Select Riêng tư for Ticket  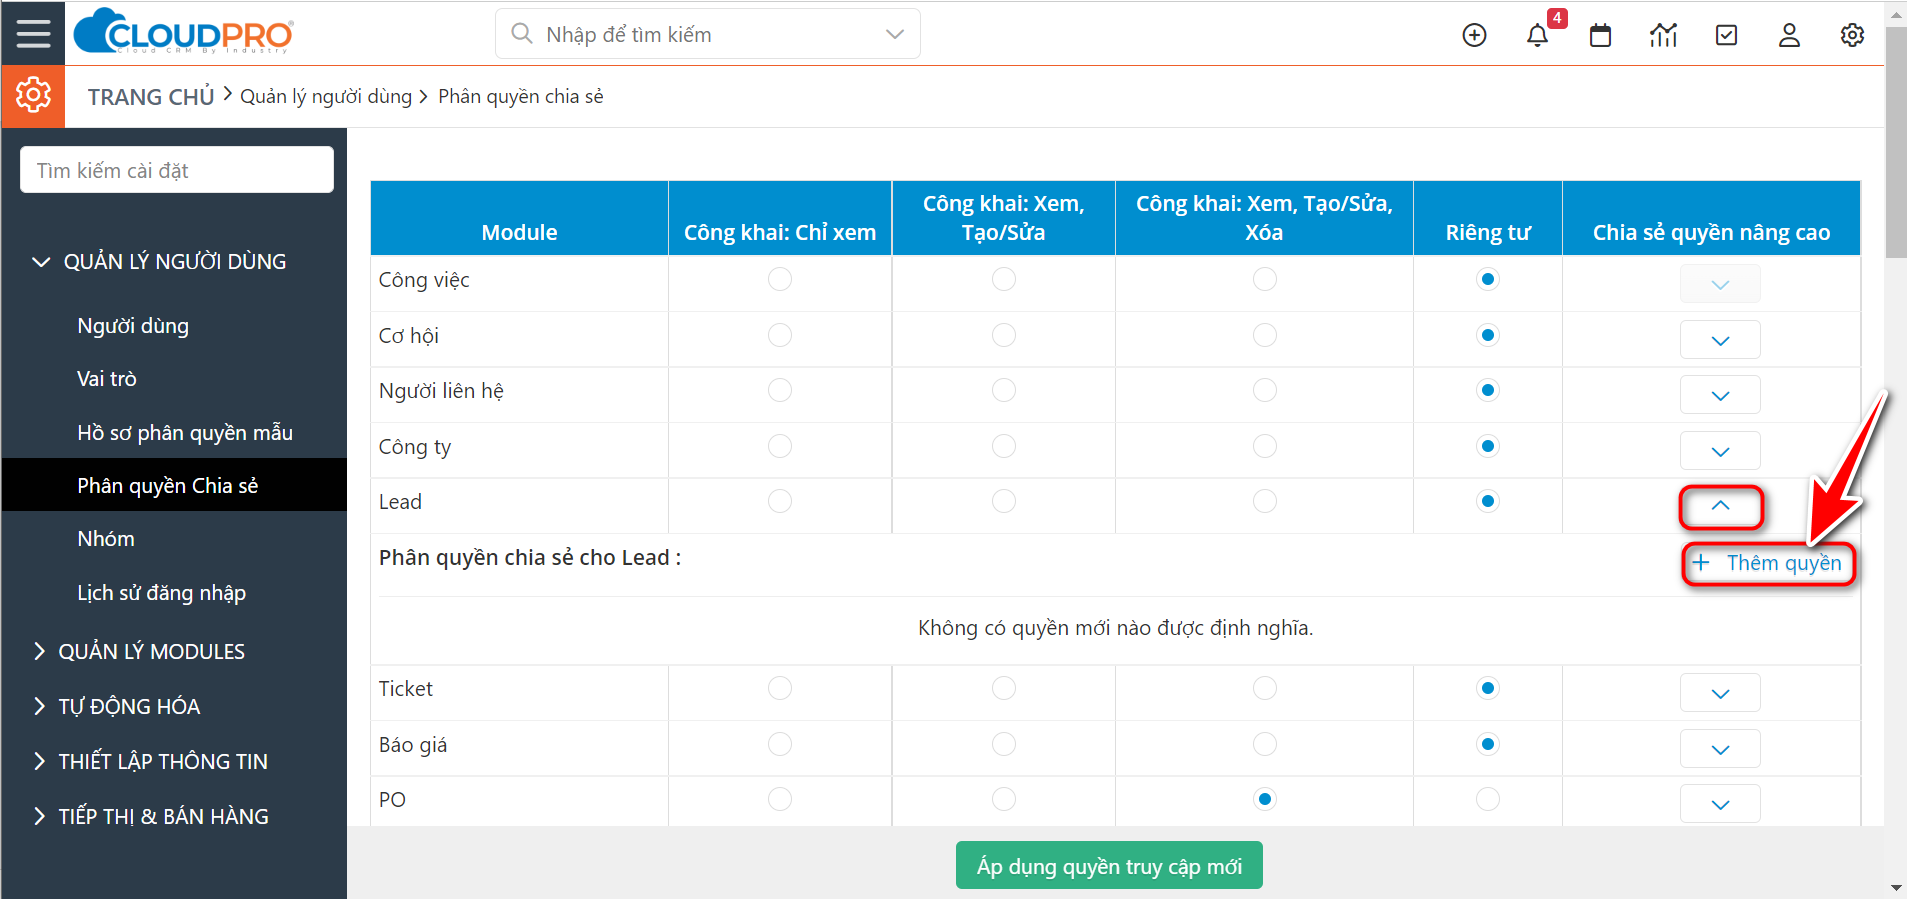click(1488, 688)
